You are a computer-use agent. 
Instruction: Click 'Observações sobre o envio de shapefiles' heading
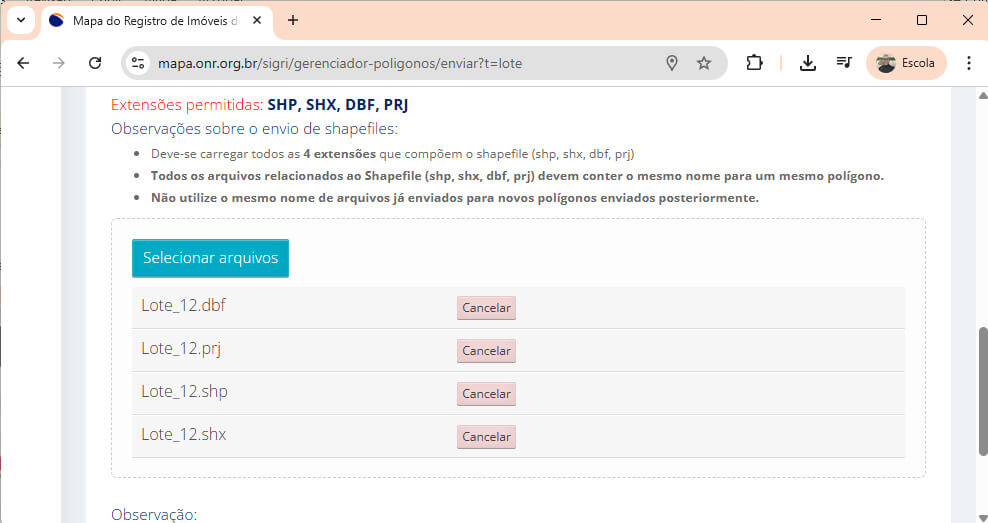click(255, 129)
